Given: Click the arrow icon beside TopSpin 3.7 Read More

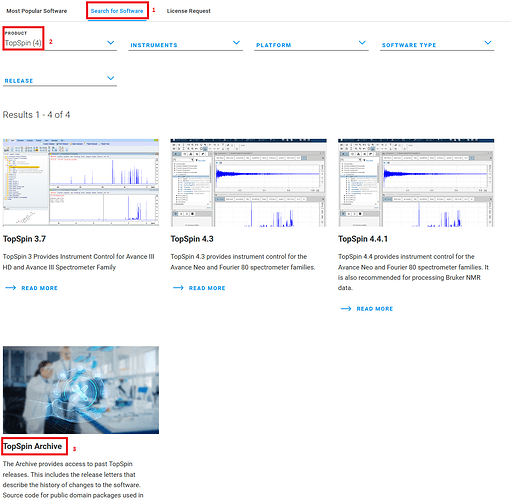Looking at the screenshot, I should pyautogui.click(x=11, y=288).
